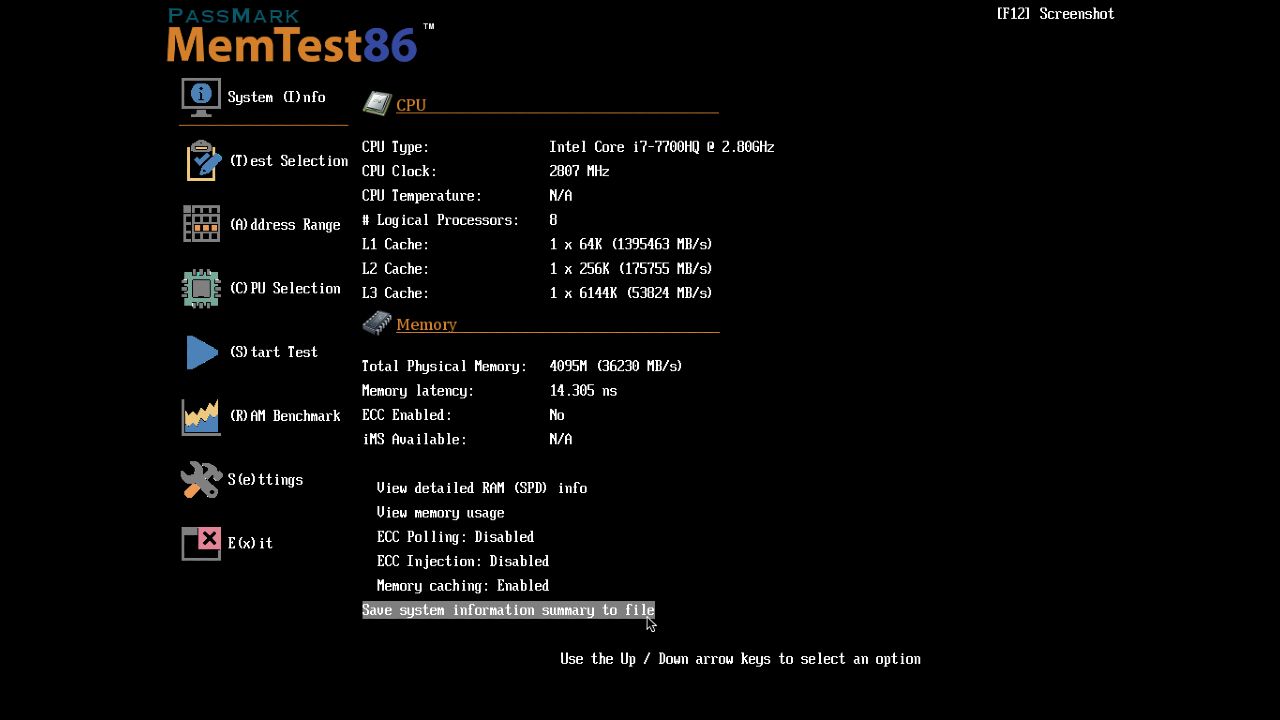1280x720 pixels.
Task: Click L2 Cache 1 x 256K value
Action: (x=631, y=269)
